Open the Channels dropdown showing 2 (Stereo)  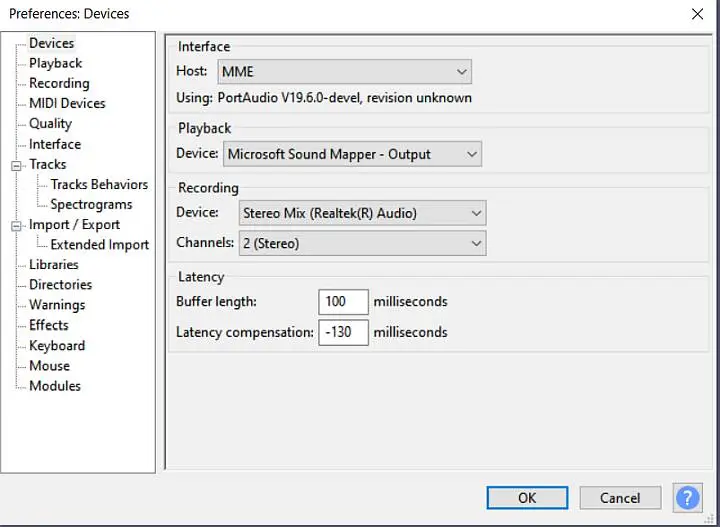point(362,243)
